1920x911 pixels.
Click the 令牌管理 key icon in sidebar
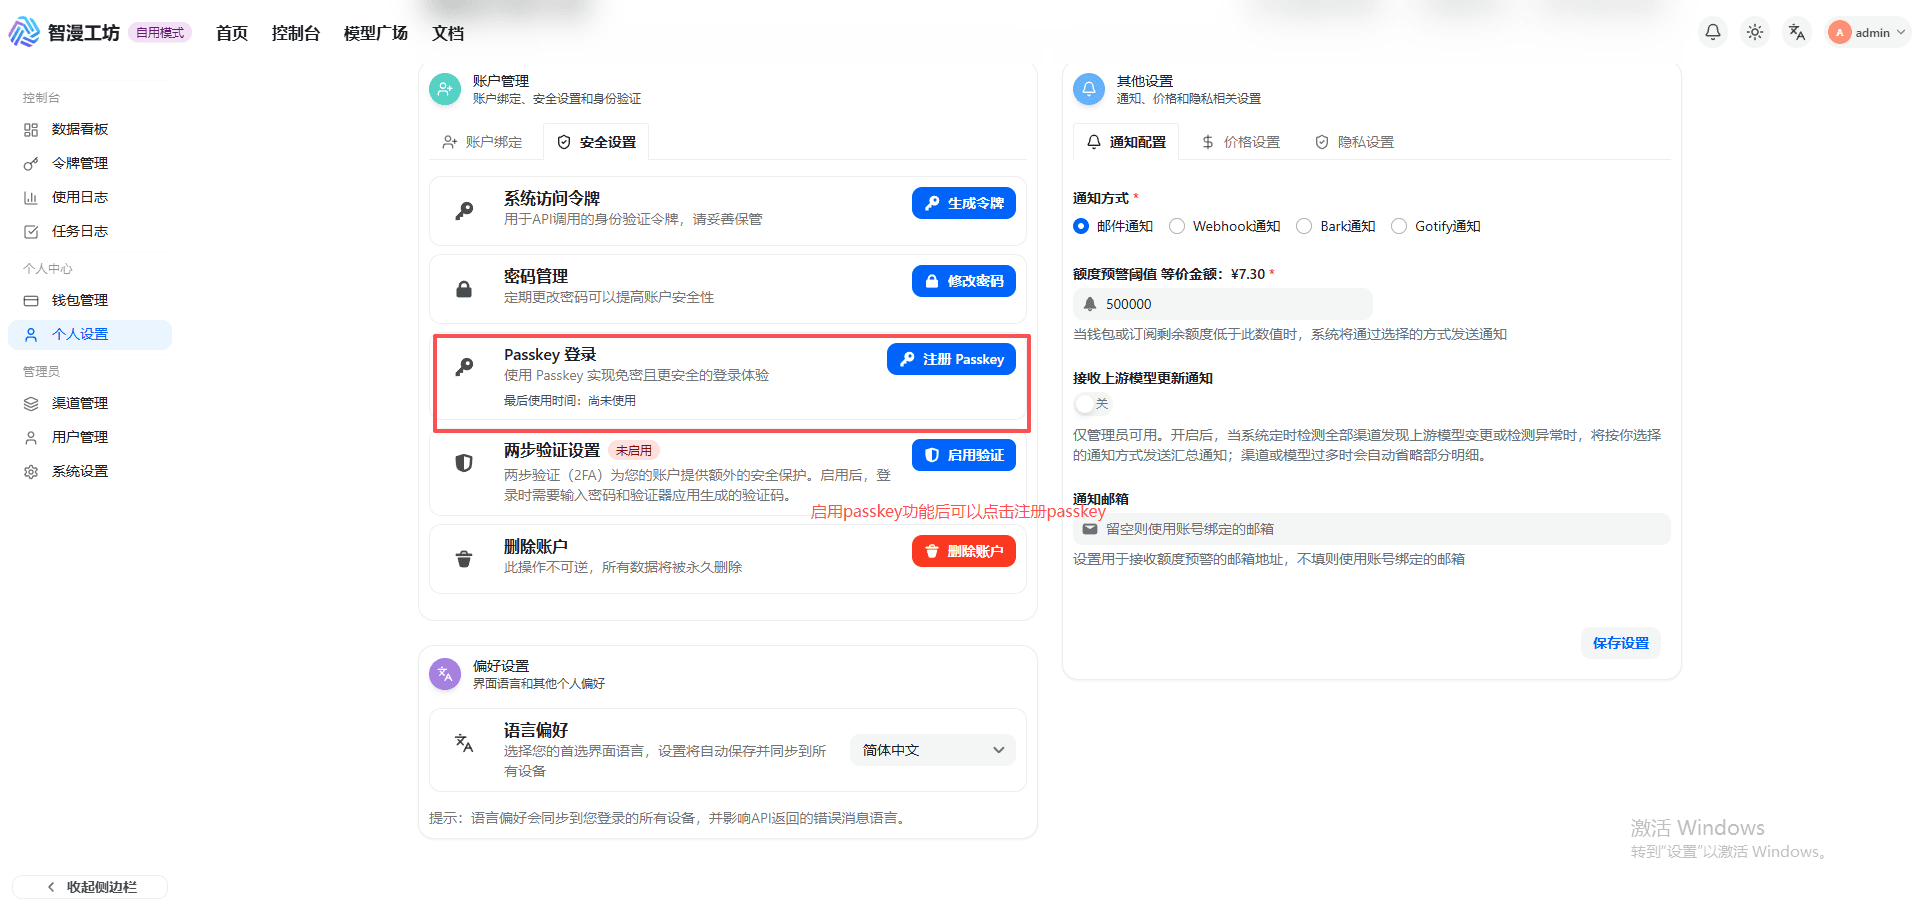[x=31, y=164]
